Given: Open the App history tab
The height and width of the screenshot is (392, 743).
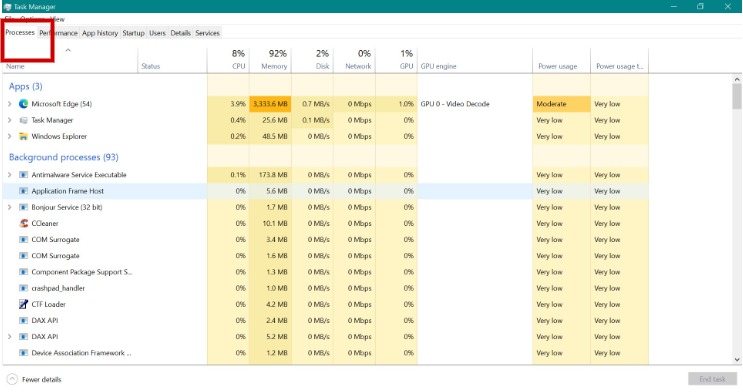Looking at the screenshot, I should point(100,33).
